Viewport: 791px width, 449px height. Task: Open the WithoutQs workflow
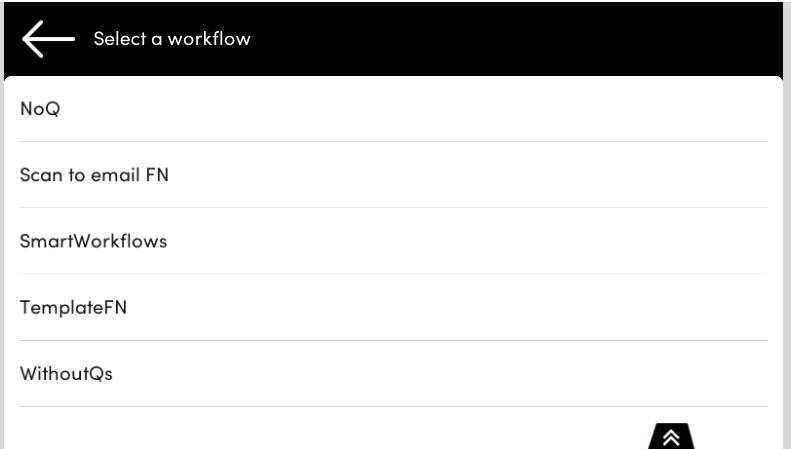[x=66, y=374]
